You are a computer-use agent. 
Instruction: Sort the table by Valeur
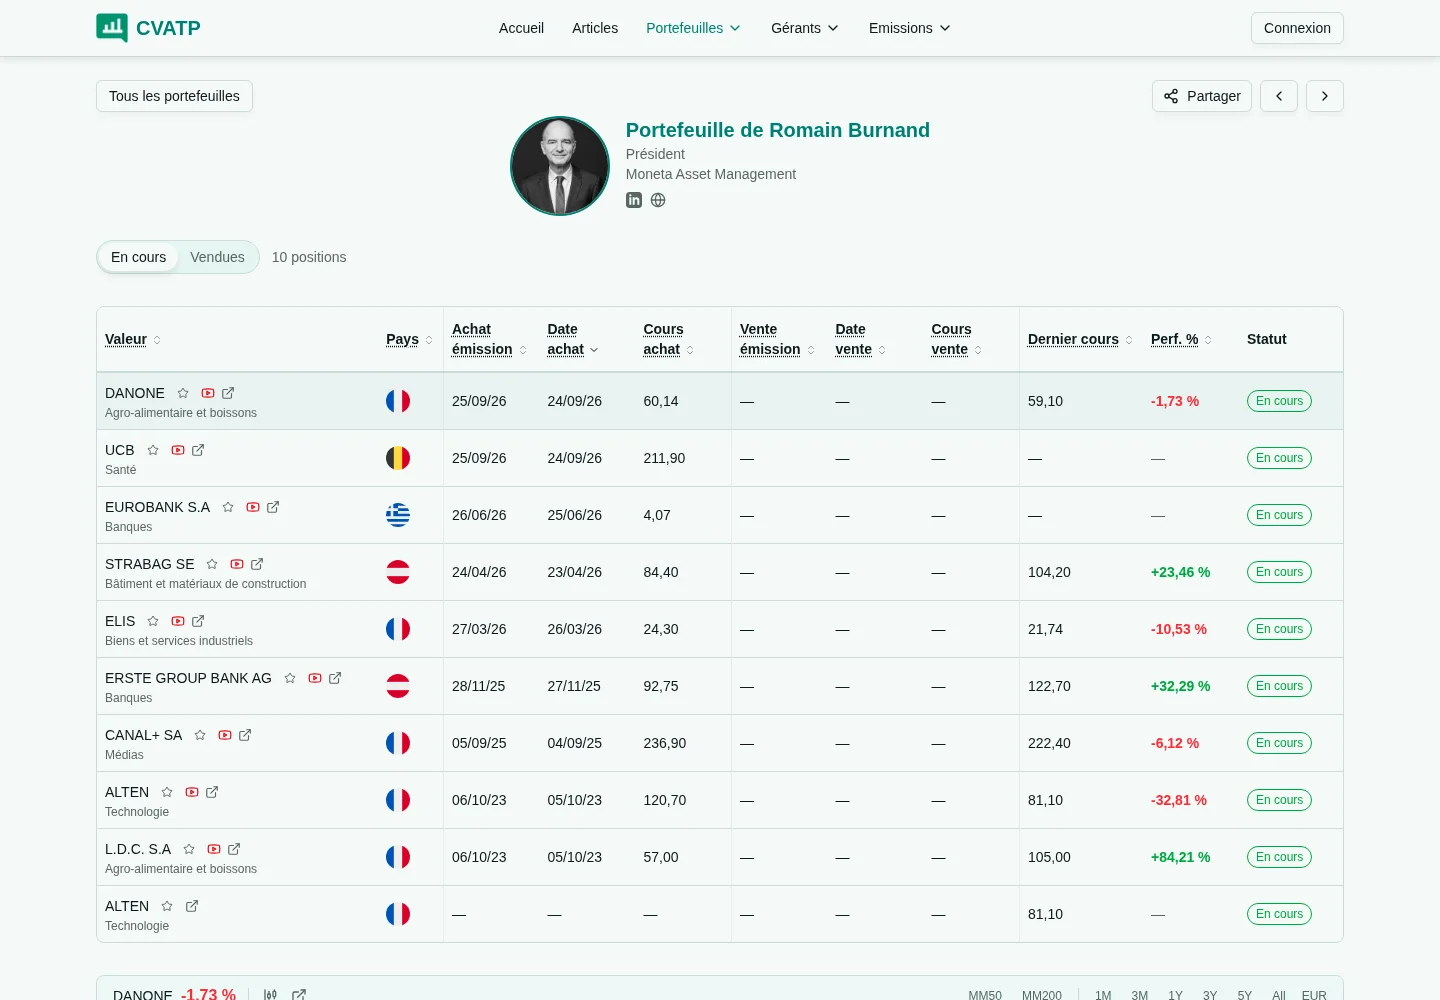133,339
